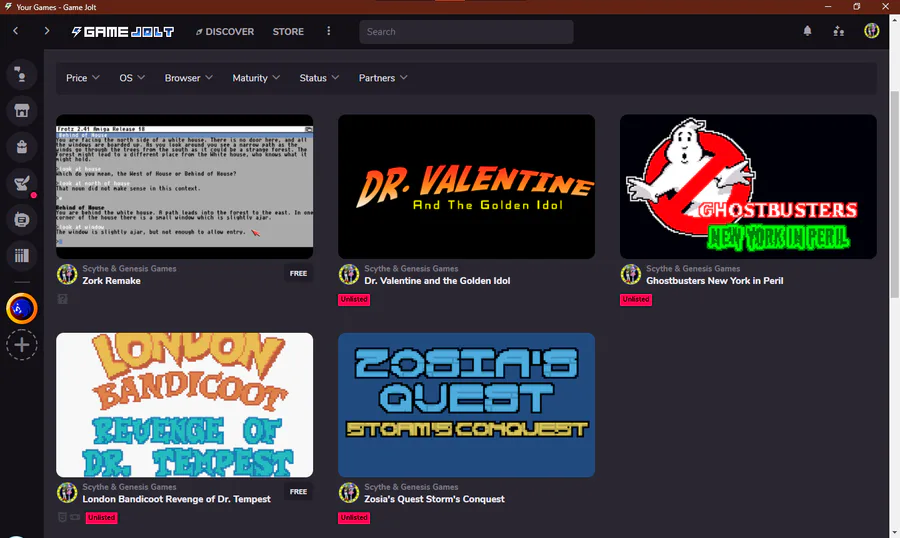Image resolution: width=900 pixels, height=538 pixels.
Task: Open Zork Remake game thumbnail
Action: click(184, 187)
